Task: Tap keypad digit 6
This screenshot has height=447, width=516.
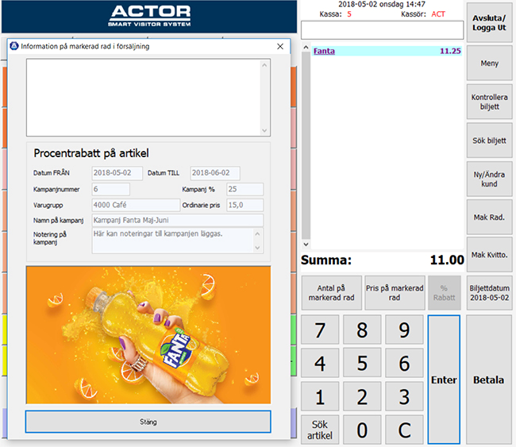Action: [x=404, y=363]
